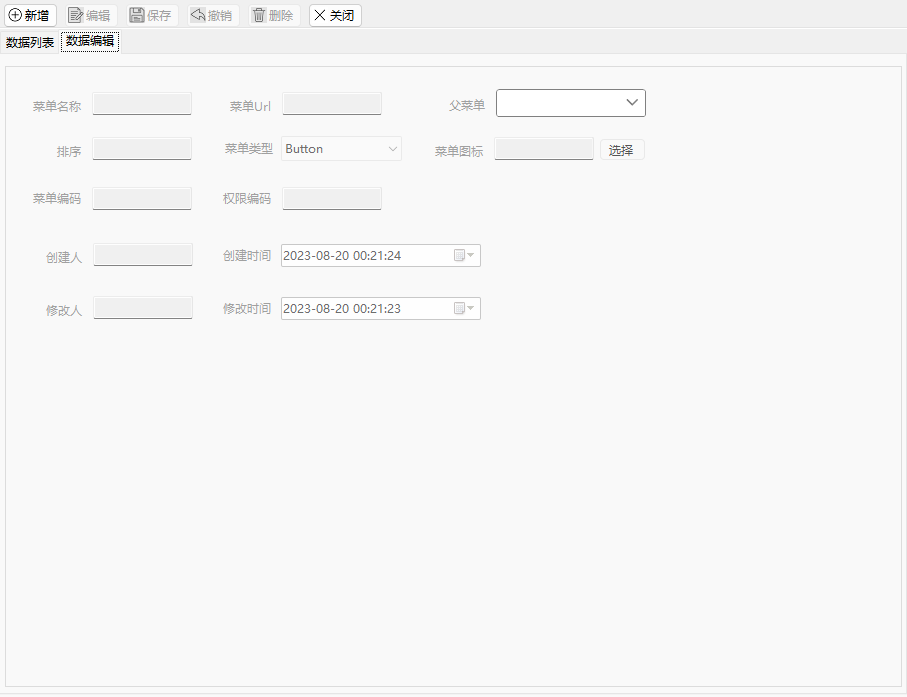This screenshot has width=907, height=697.
Task: Switch to the 数据列表 tab
Action: click(x=30, y=42)
